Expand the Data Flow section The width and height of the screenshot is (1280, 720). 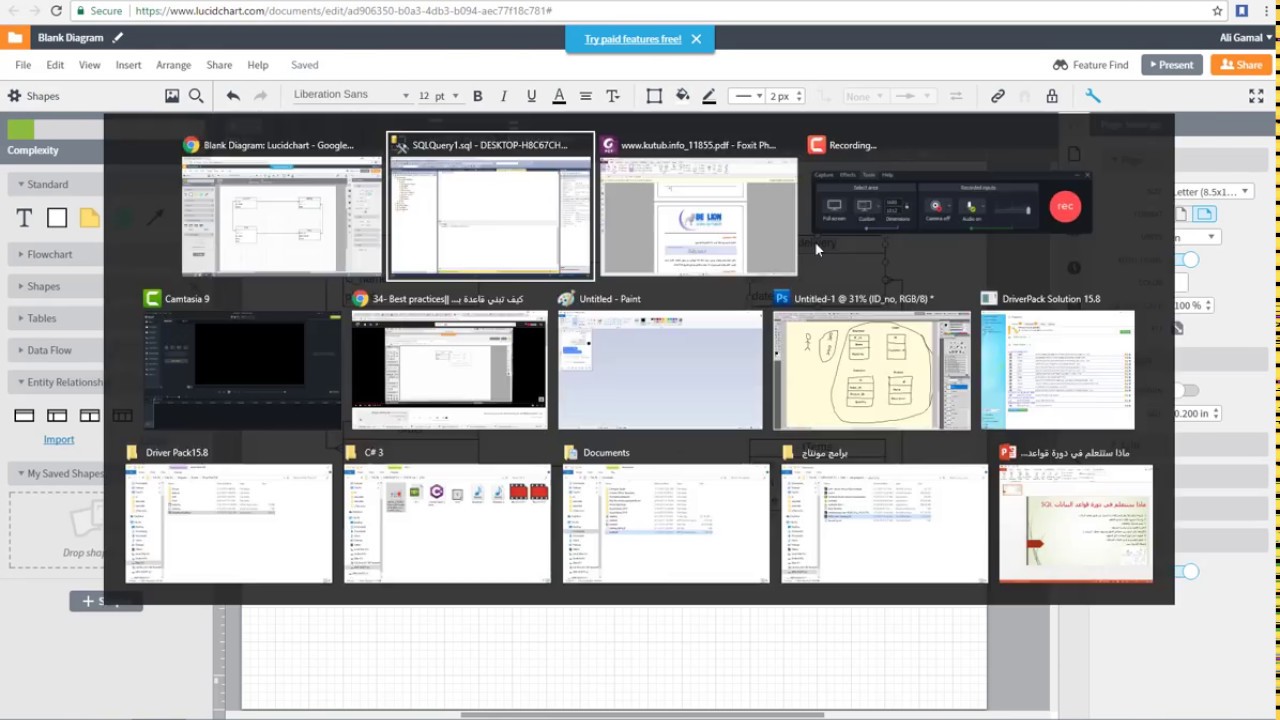[x=50, y=350]
